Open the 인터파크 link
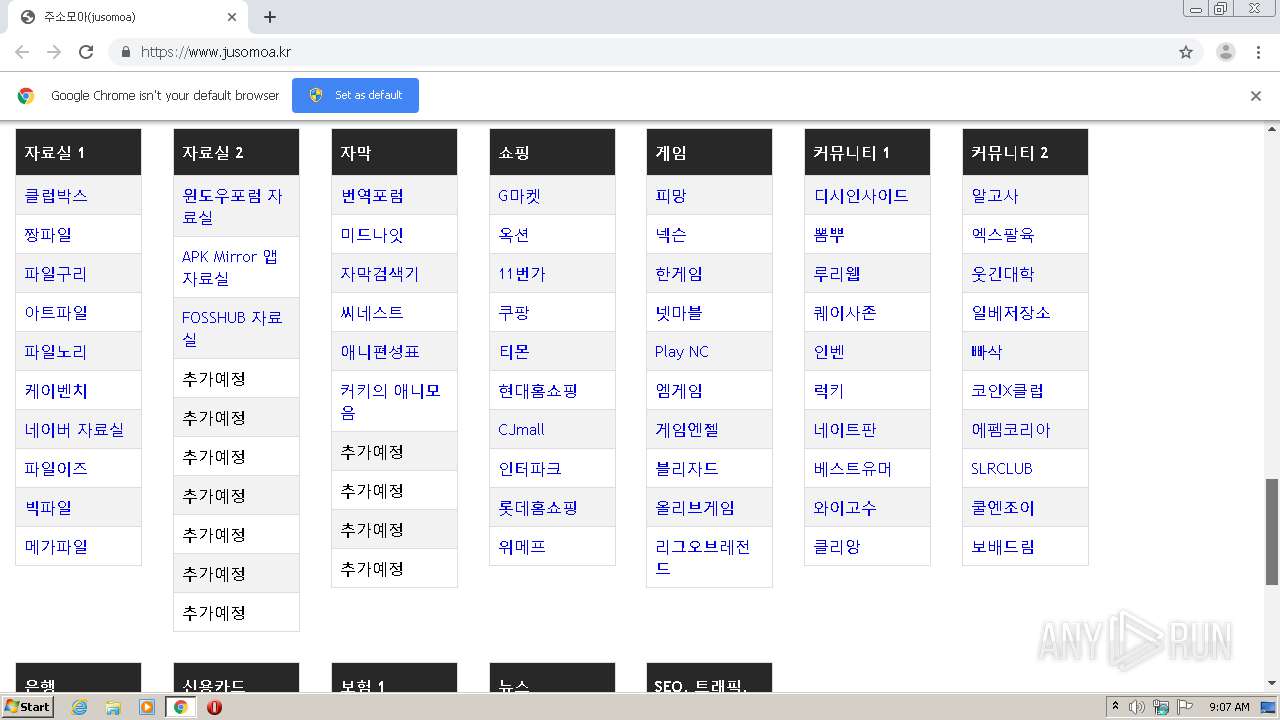The image size is (1280, 720). (x=530, y=469)
